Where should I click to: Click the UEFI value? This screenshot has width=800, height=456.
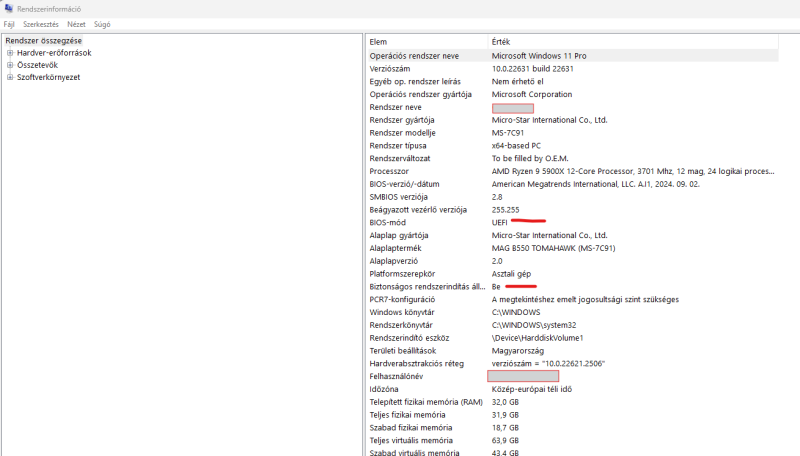tap(499, 222)
